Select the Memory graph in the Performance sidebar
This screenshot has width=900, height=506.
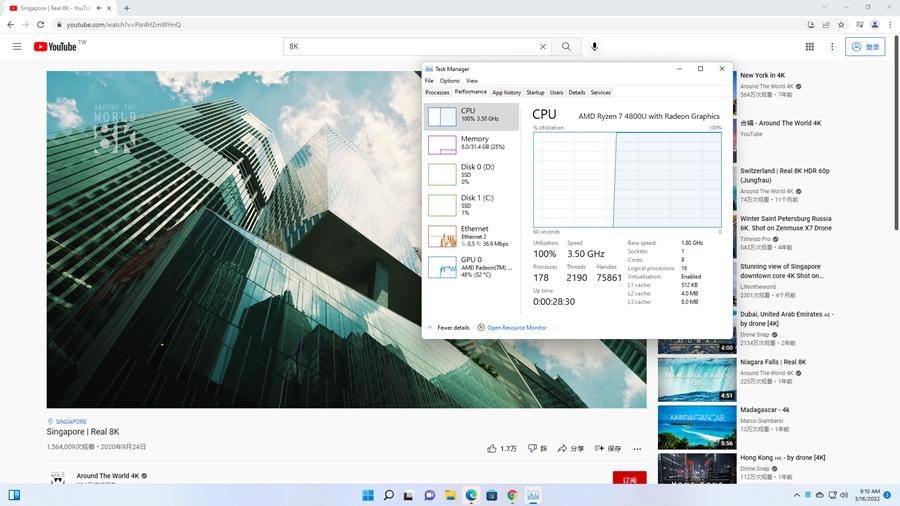(471, 144)
